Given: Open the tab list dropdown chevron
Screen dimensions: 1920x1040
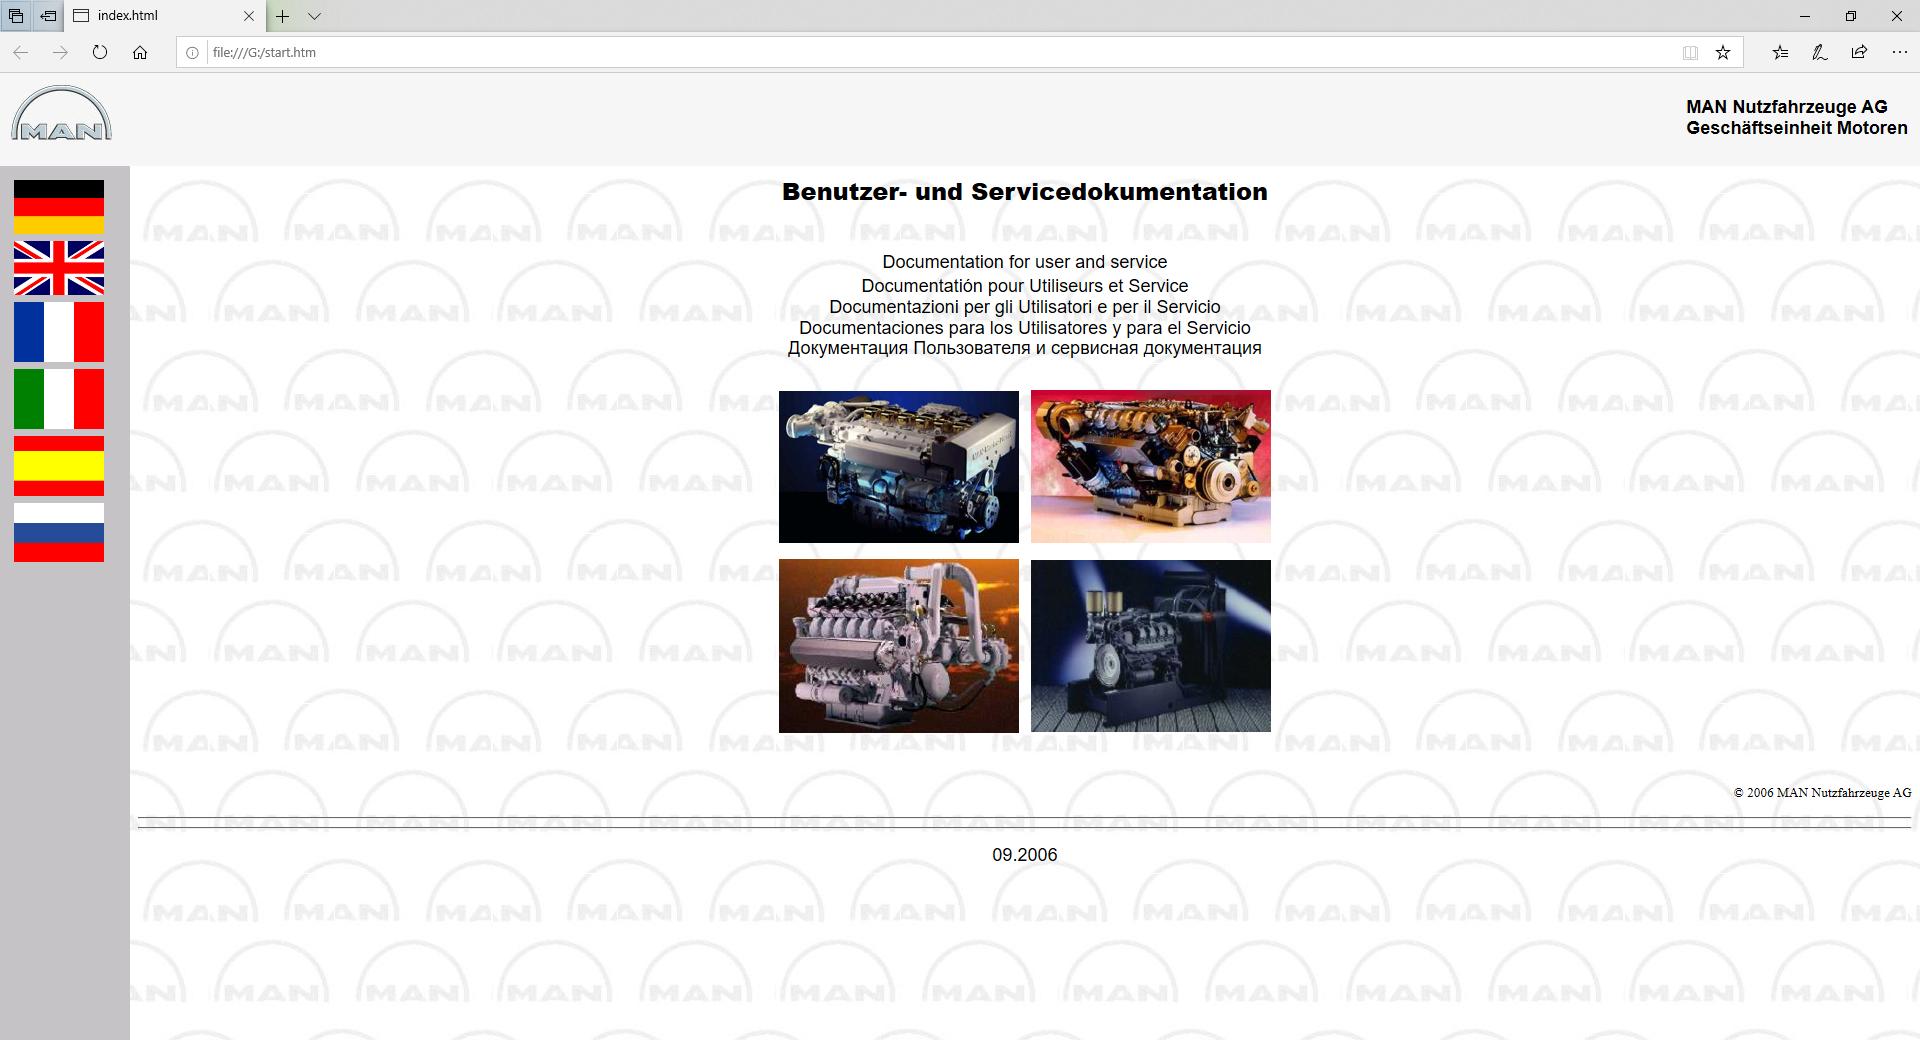Looking at the screenshot, I should click(x=314, y=16).
